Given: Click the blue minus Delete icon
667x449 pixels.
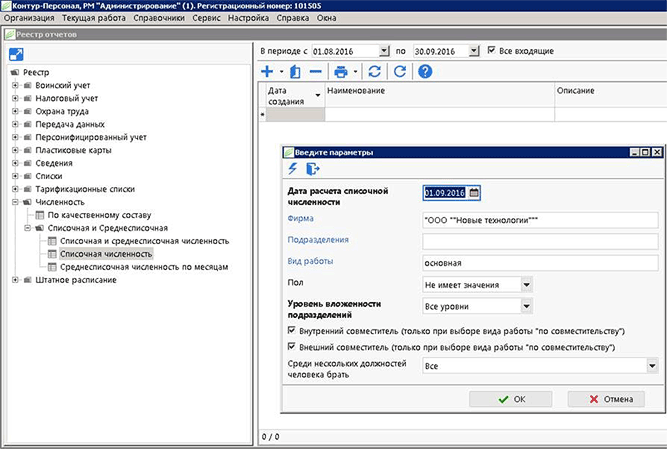Looking at the screenshot, I should tap(316, 71).
